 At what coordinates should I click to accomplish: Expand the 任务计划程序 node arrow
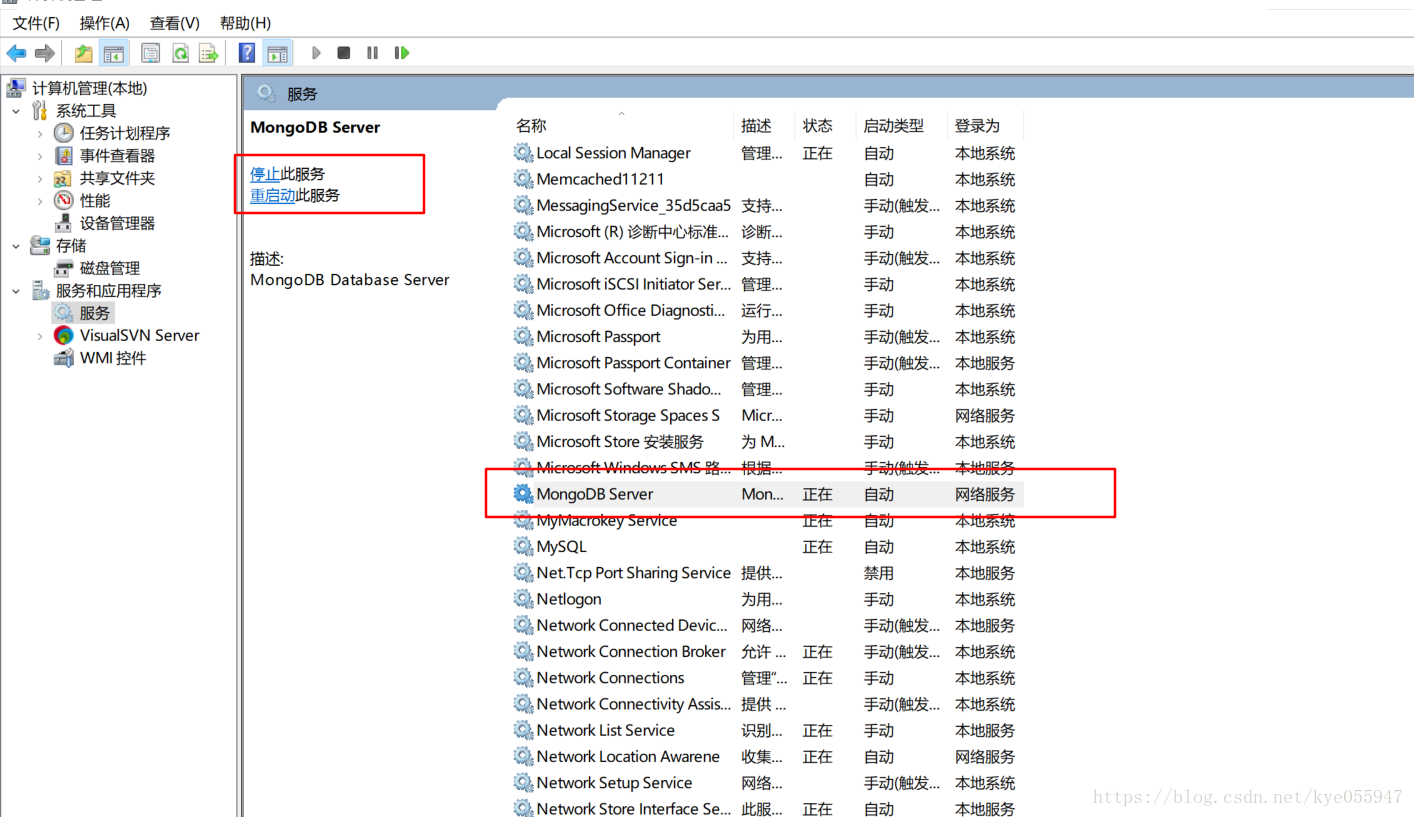point(40,133)
